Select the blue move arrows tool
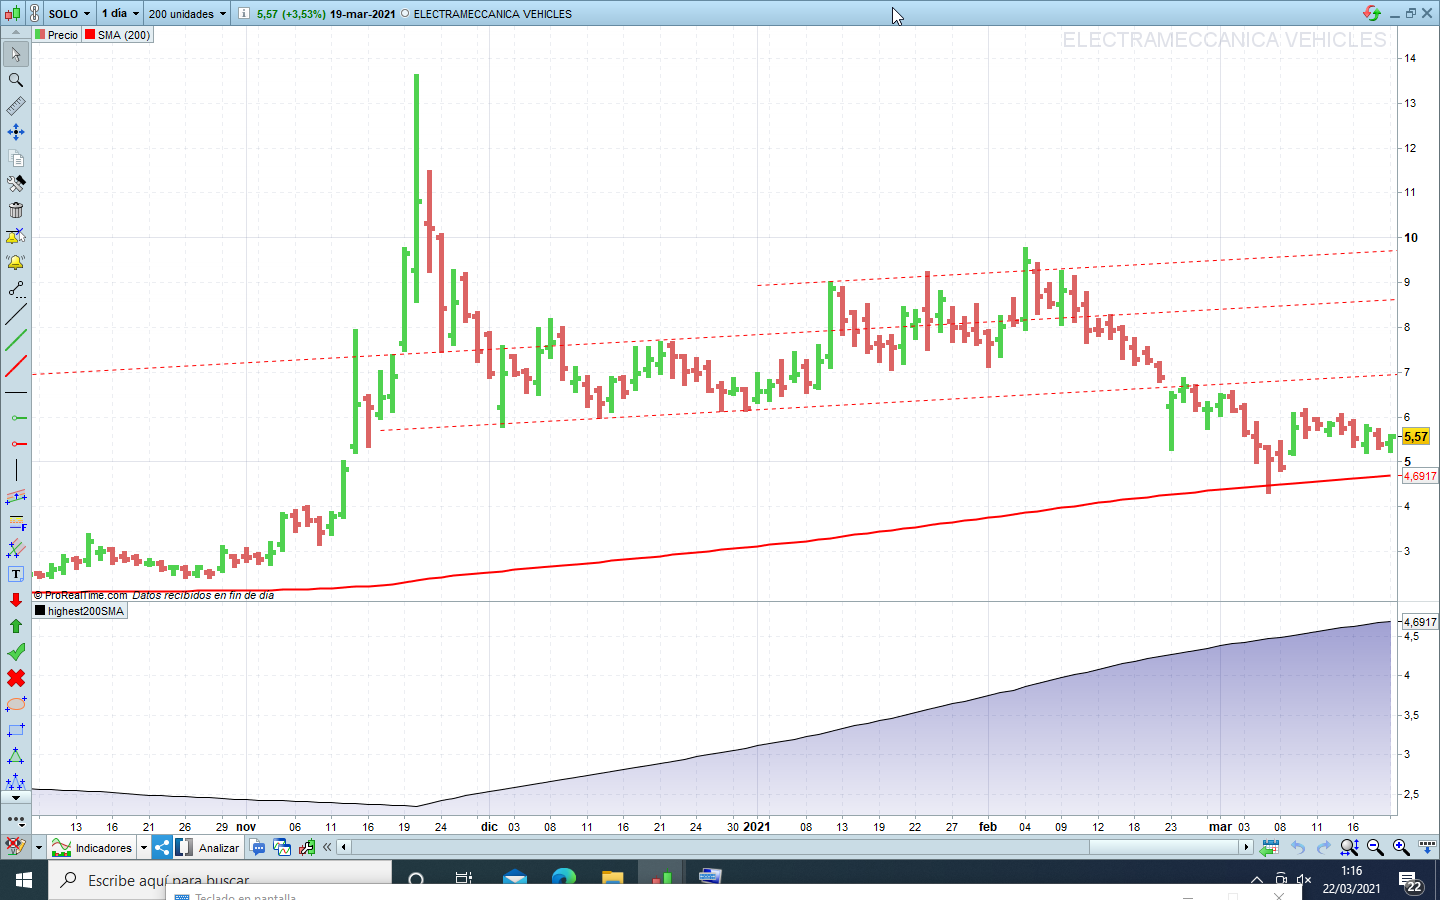This screenshot has width=1440, height=900. (x=16, y=132)
